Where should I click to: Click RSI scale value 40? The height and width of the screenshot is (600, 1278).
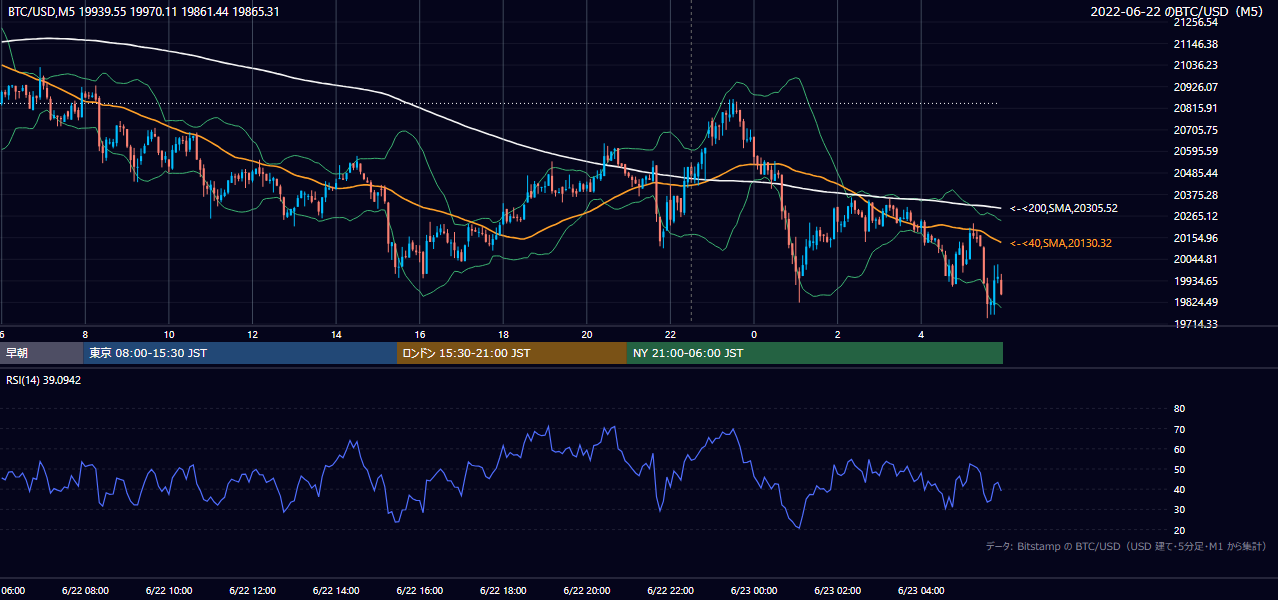pos(1179,489)
